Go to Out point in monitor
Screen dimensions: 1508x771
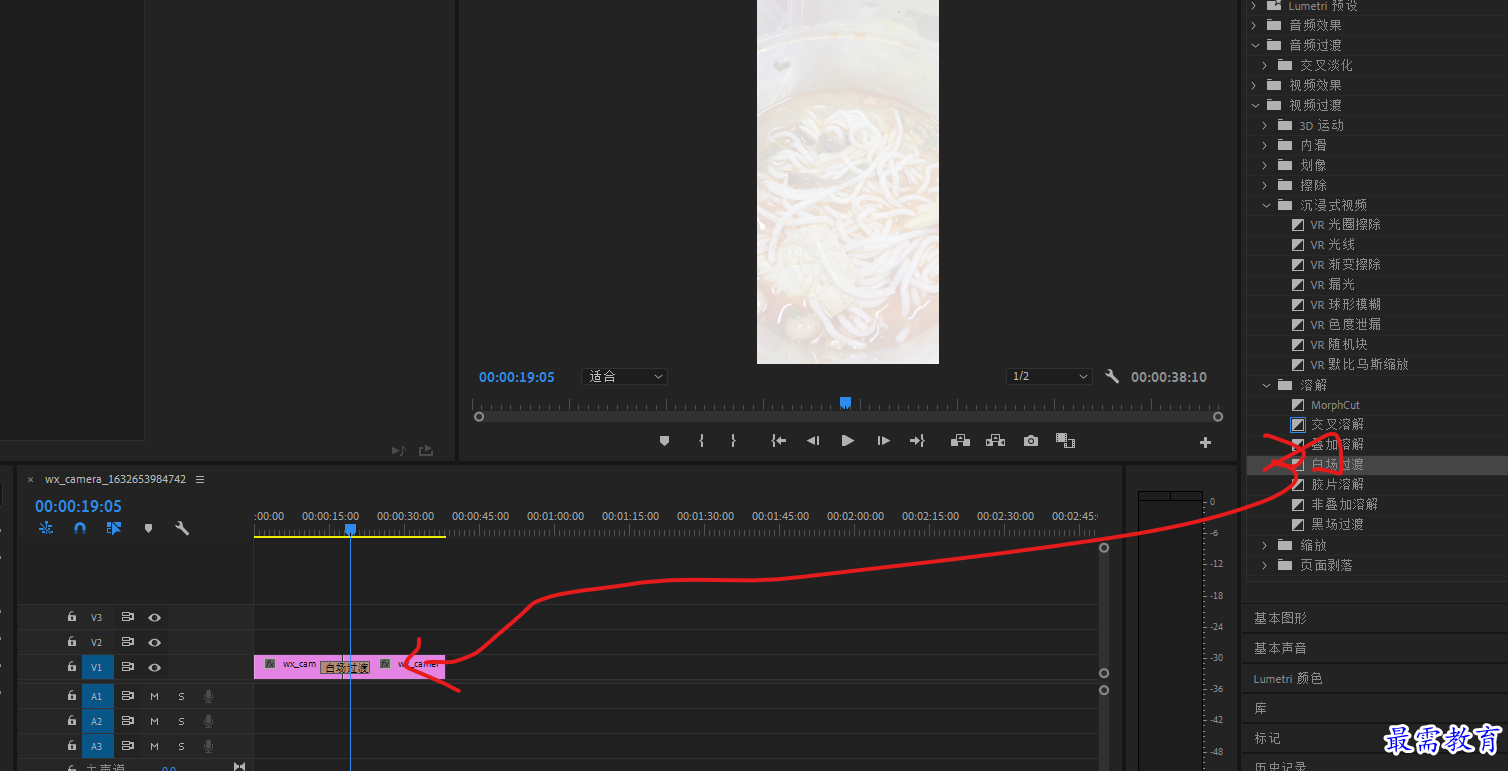[x=917, y=441]
